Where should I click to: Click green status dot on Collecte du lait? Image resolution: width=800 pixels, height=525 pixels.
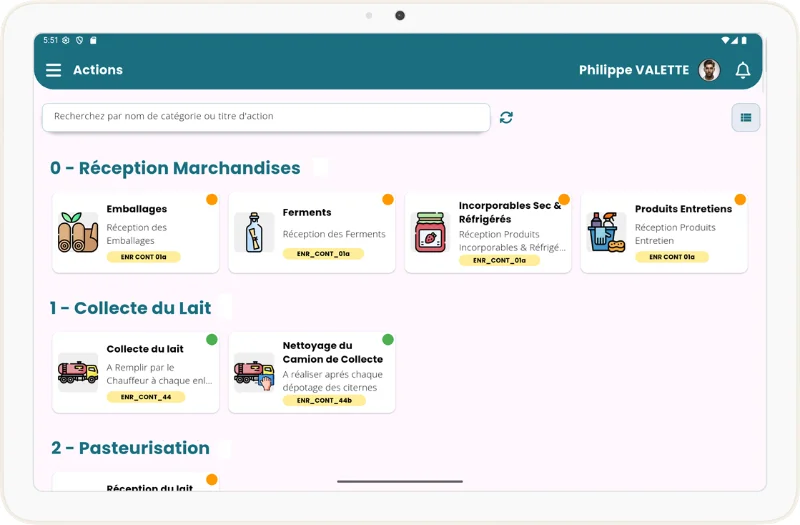click(212, 339)
